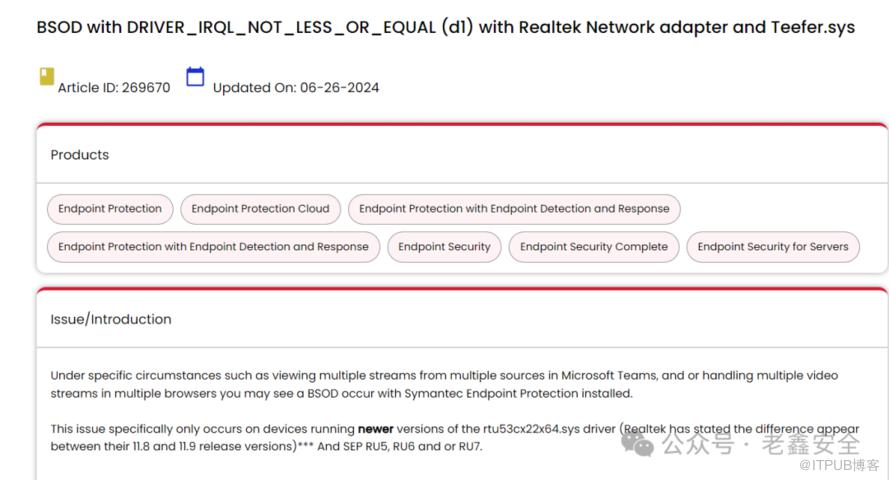Click the Article ID 269670 text
Image resolution: width=889 pixels, height=480 pixels.
(x=114, y=87)
